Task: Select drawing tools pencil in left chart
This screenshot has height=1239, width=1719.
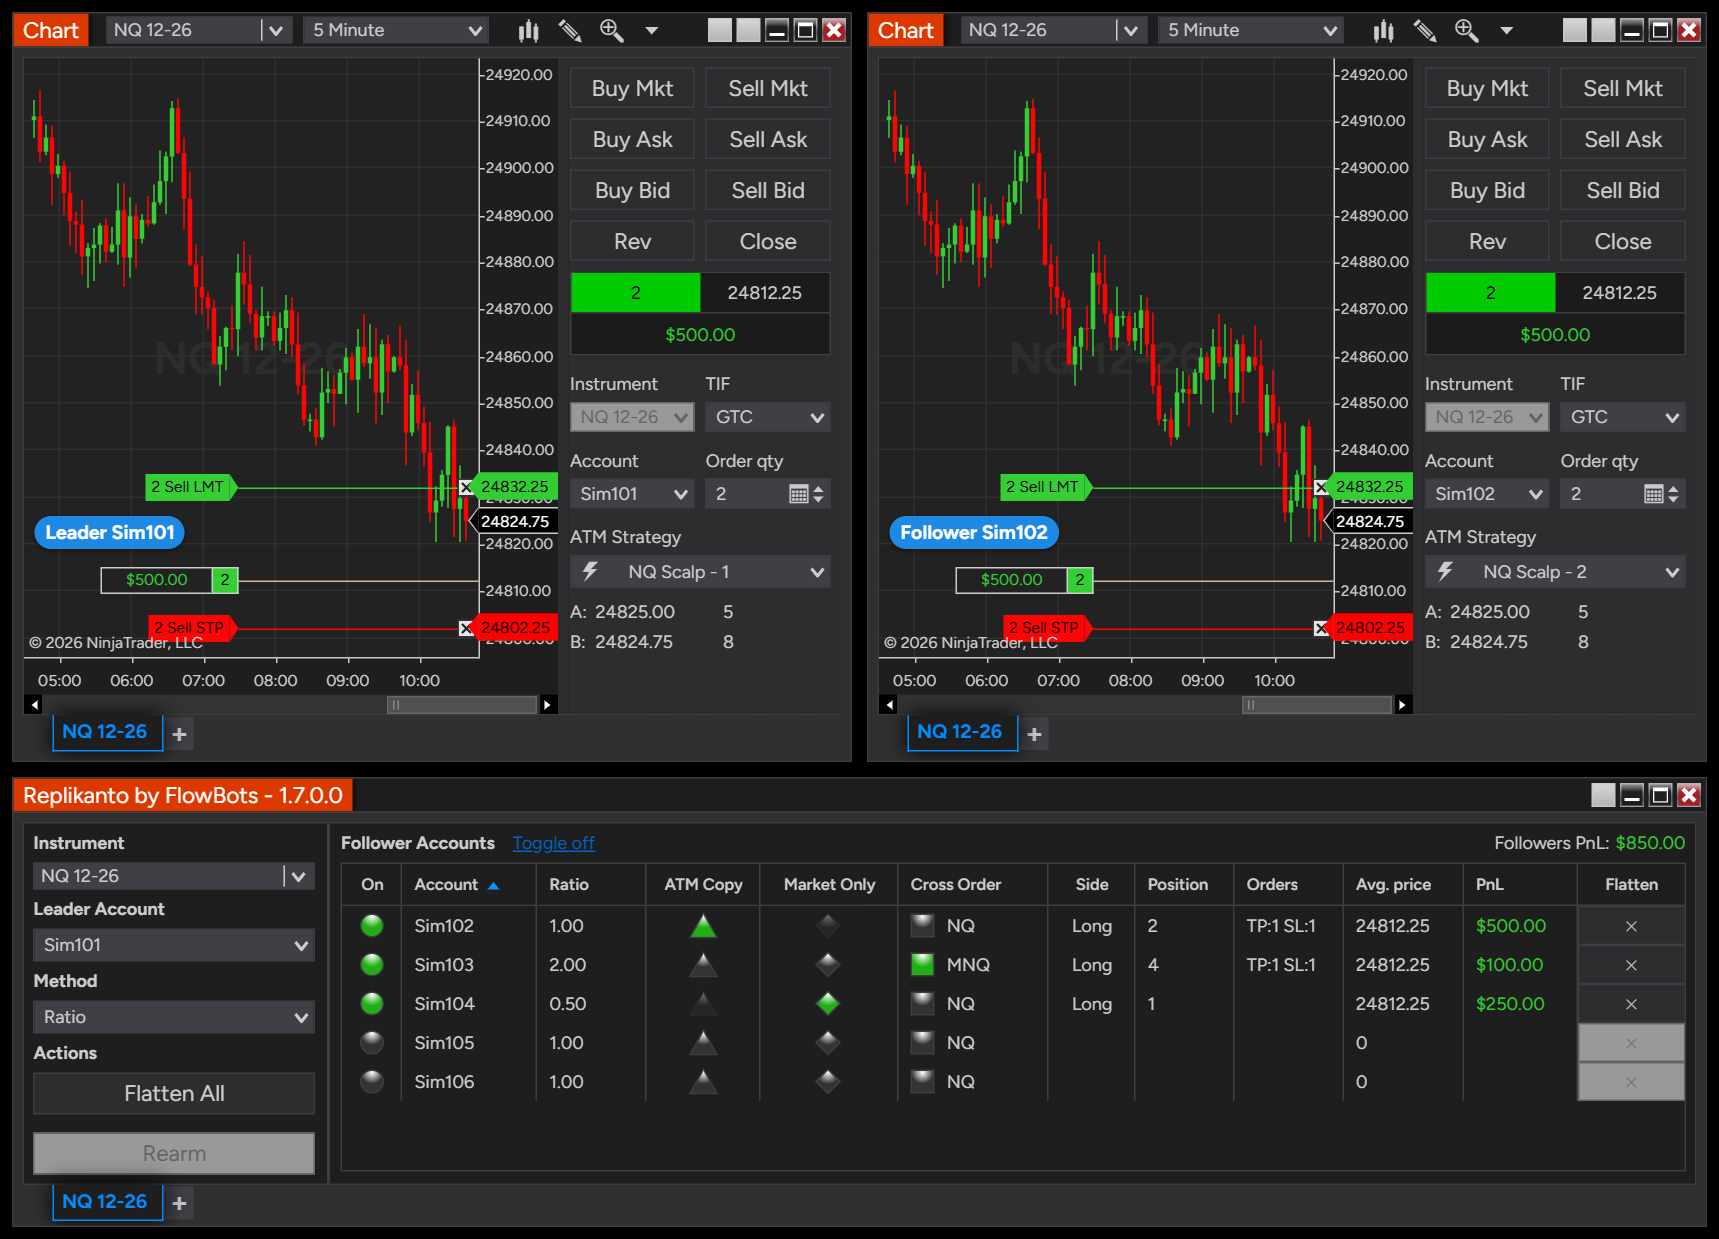Action: point(570,31)
